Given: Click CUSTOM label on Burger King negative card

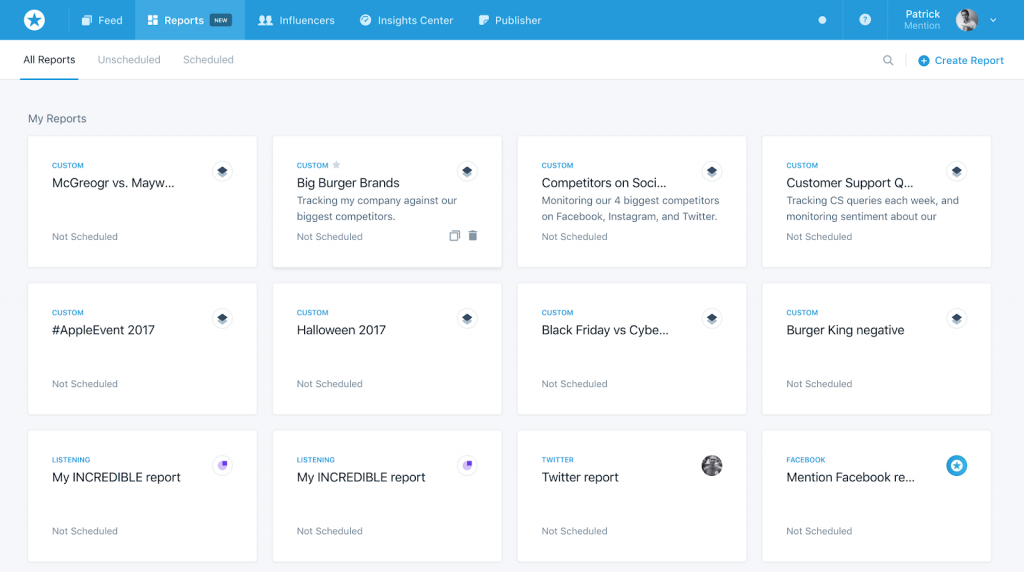Looking at the screenshot, I should tap(802, 313).
